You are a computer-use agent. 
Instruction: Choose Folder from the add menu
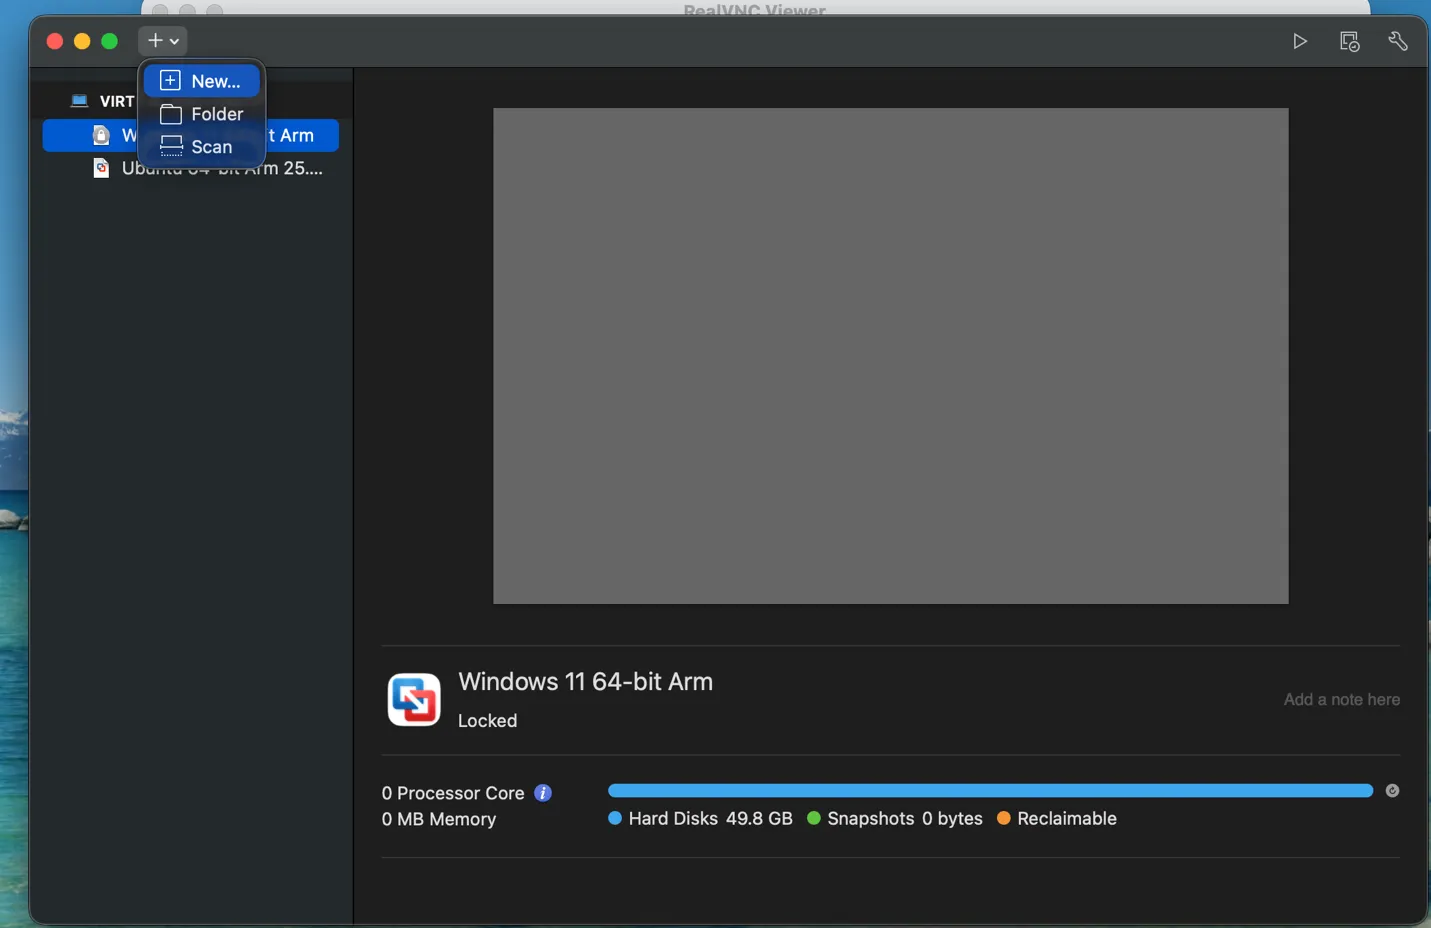202,114
